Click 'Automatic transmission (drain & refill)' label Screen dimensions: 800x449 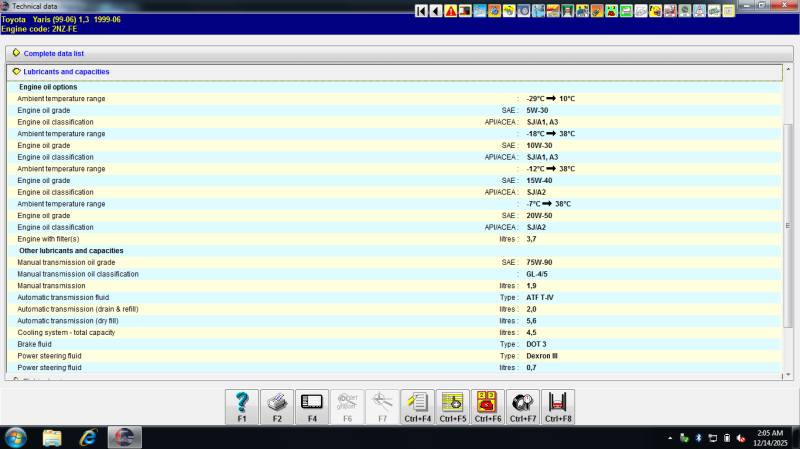coord(78,309)
